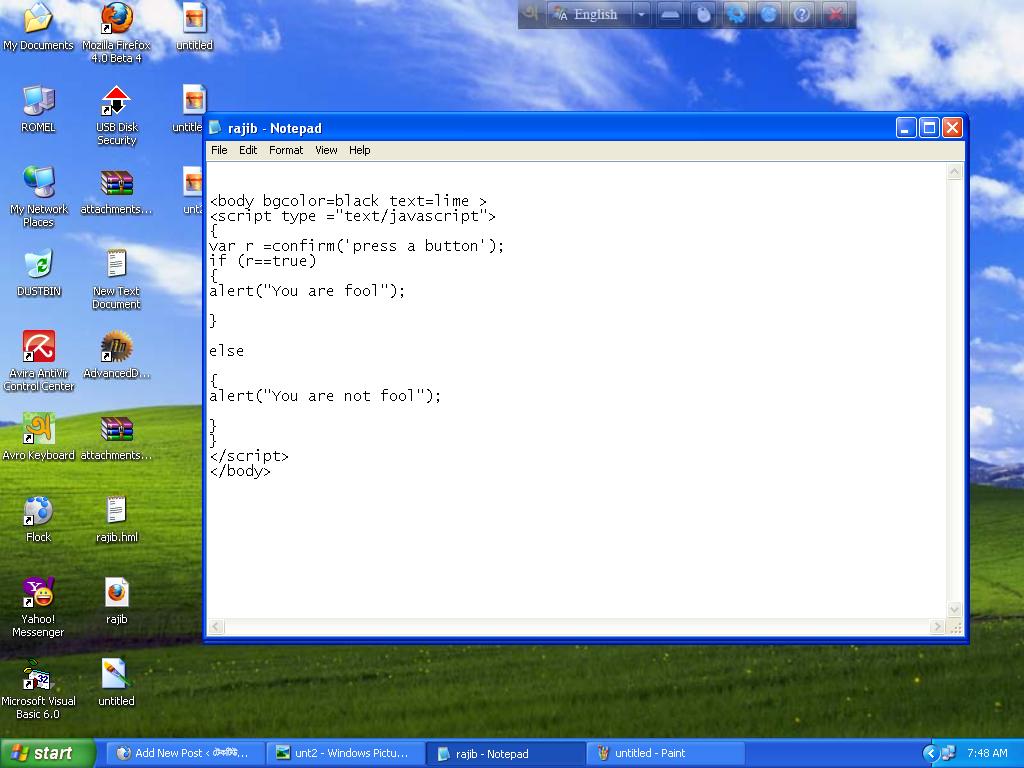Show the Avro keyboard layout viewer icon
The image size is (1024, 768).
tap(671, 14)
